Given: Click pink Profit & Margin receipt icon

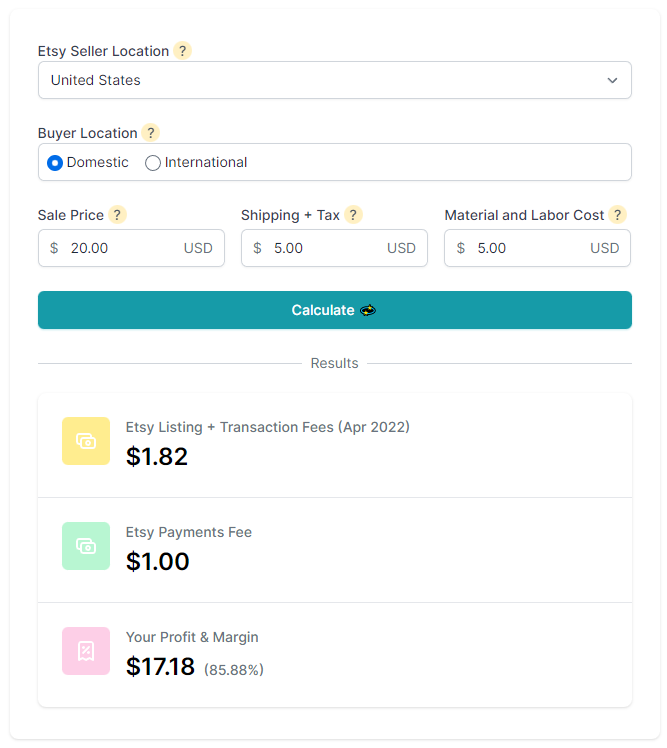Looking at the screenshot, I should tap(86, 651).
